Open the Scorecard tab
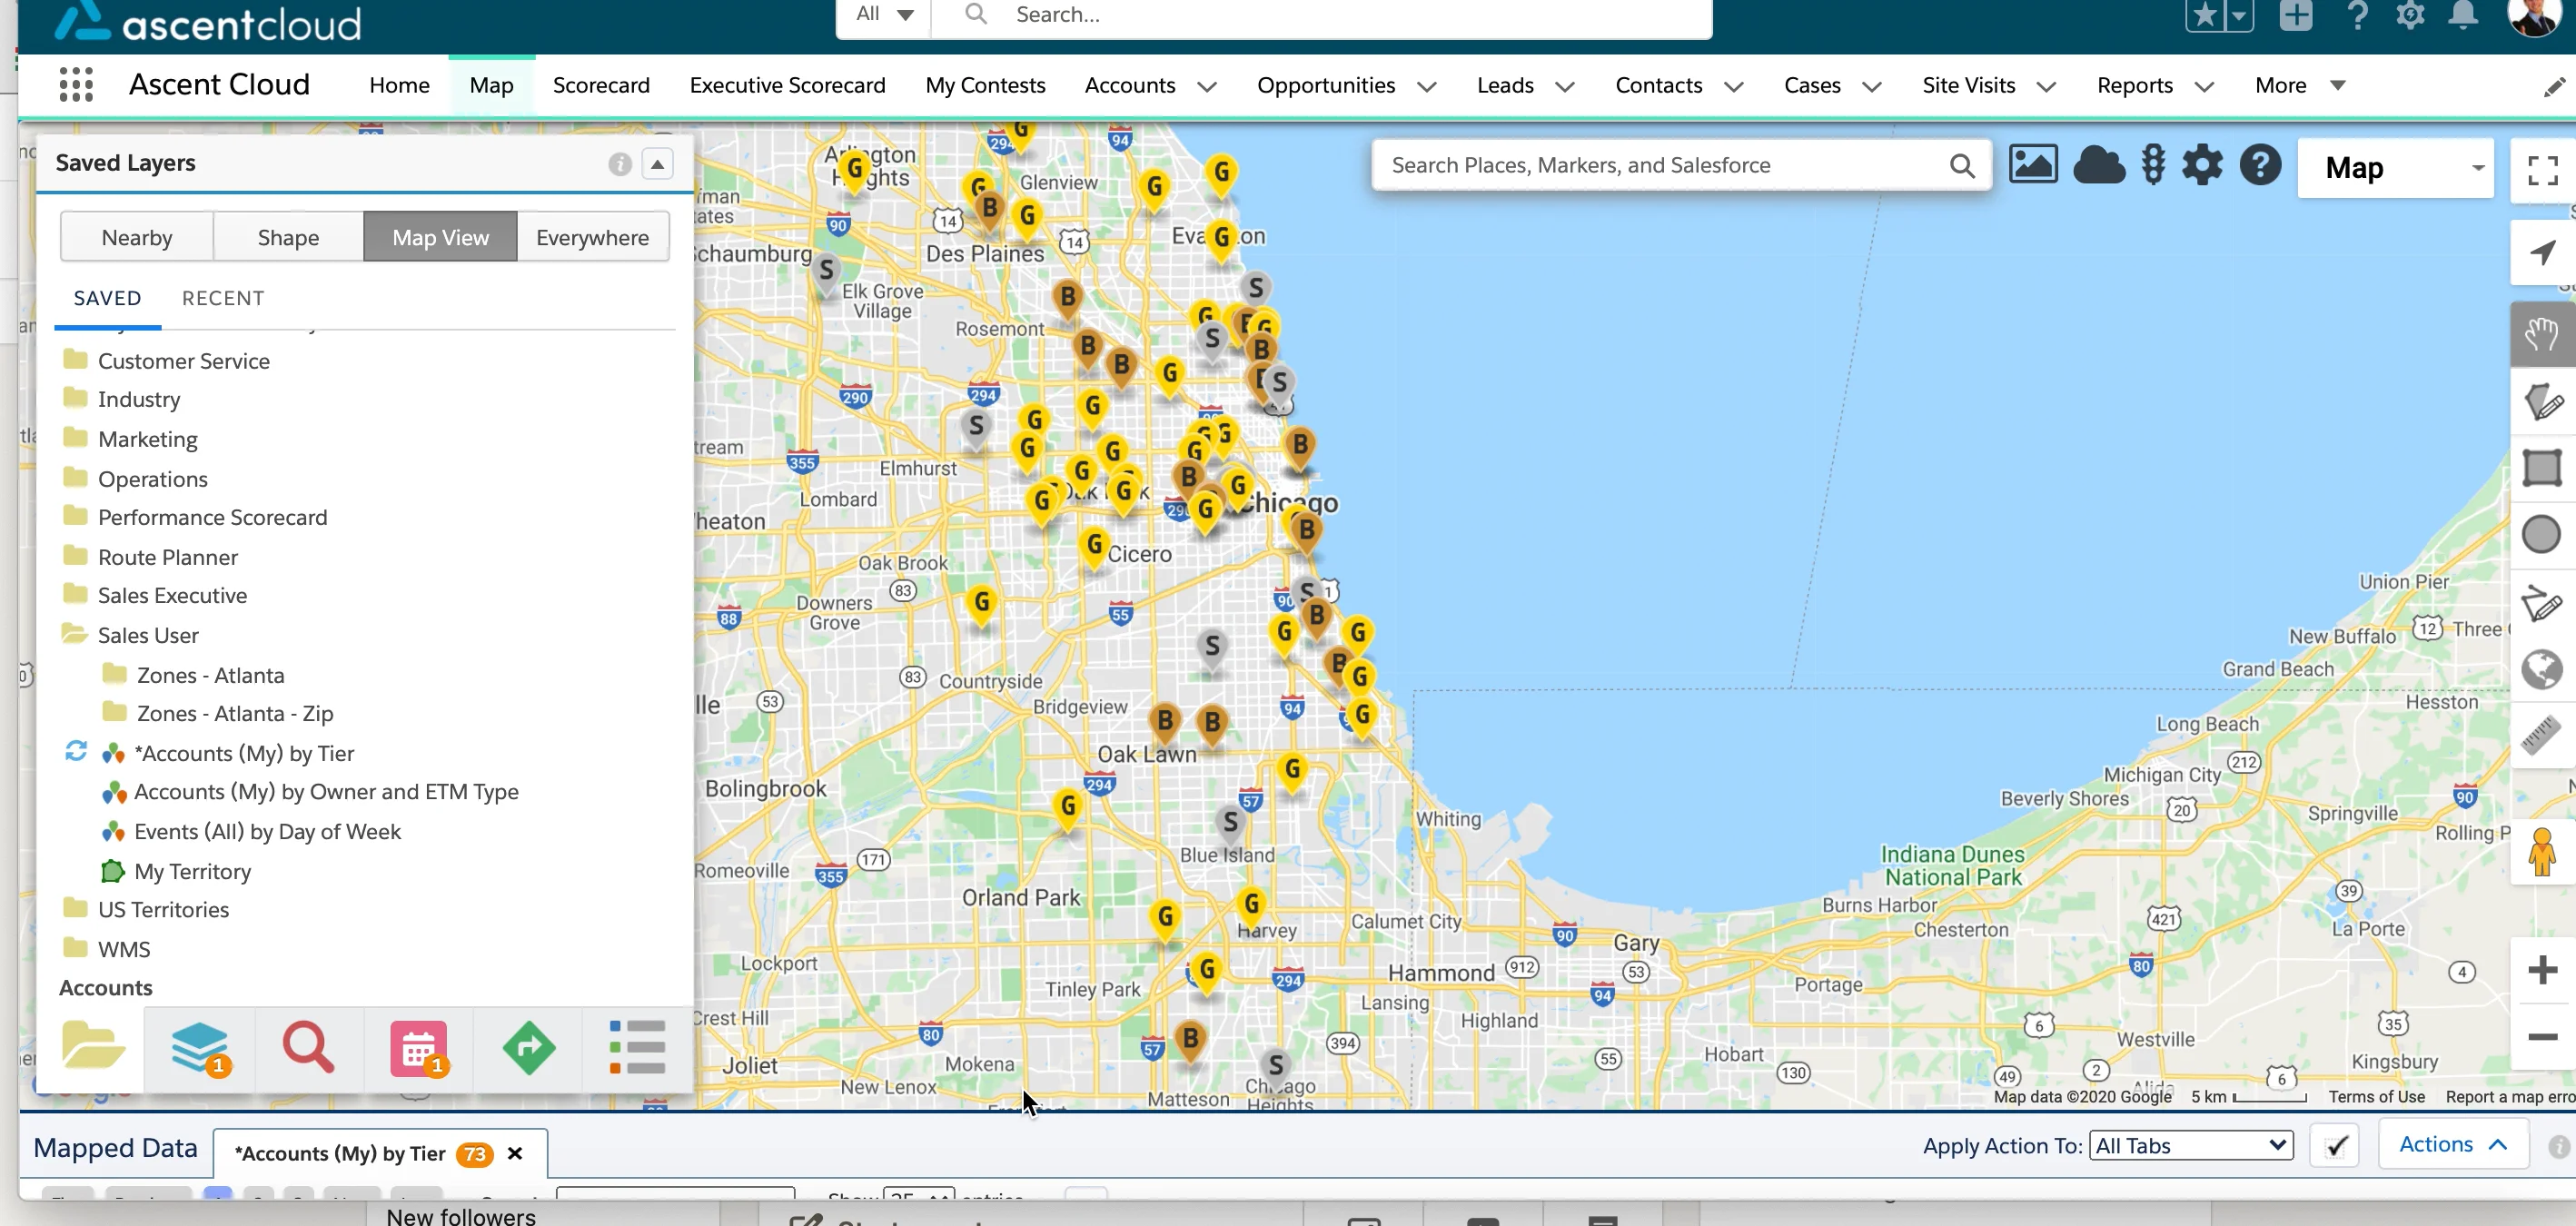2576x1226 pixels. [x=601, y=86]
